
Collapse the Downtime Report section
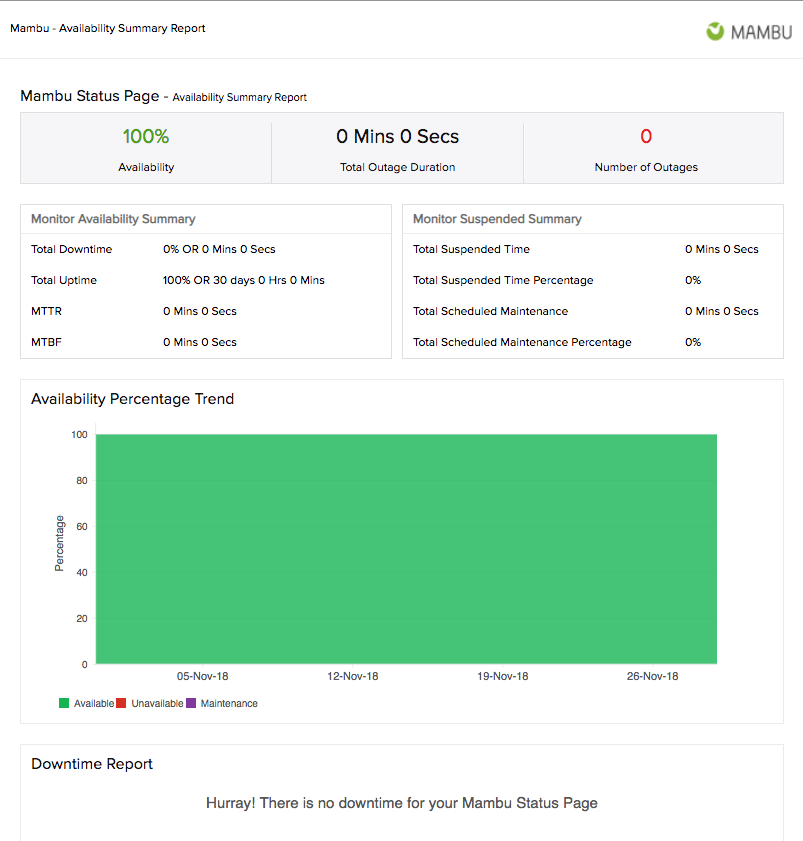[x=92, y=764]
